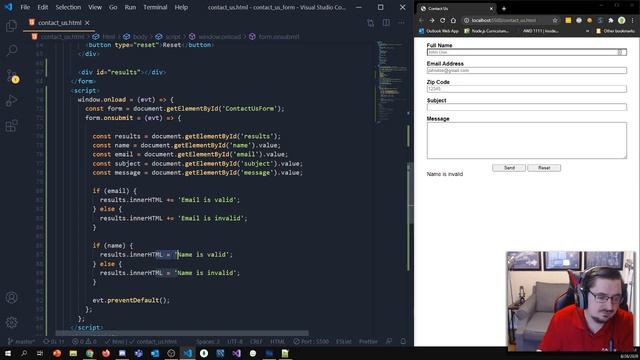Click the Open Changes icon in editor toolbar
Screen dimensions: 640x360
click(x=370, y=23)
